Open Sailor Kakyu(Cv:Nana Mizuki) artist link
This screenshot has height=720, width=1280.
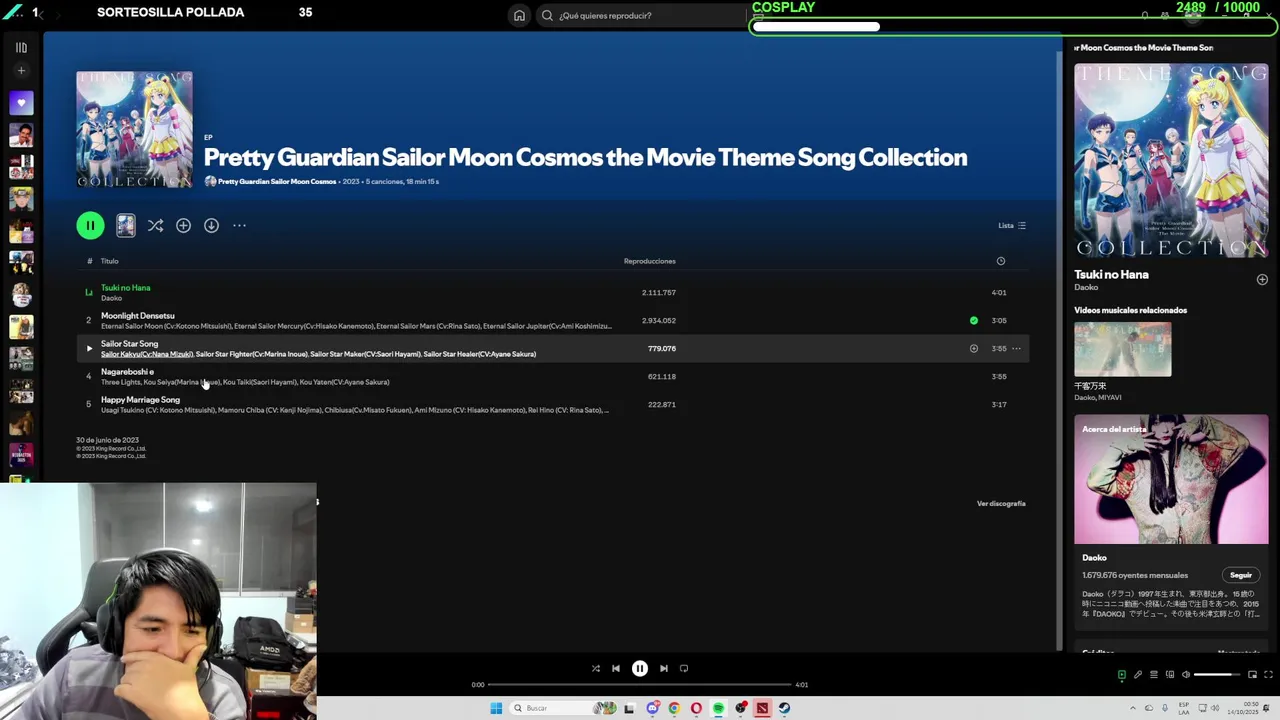146,354
